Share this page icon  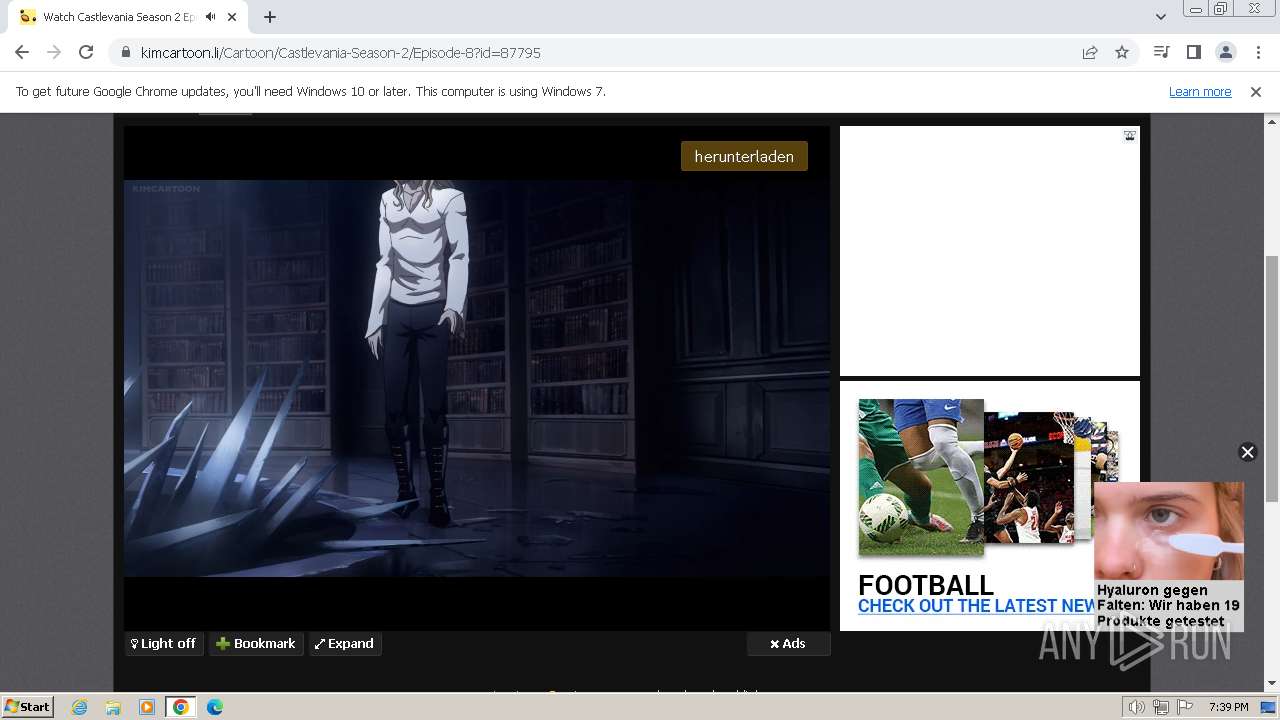(1090, 52)
